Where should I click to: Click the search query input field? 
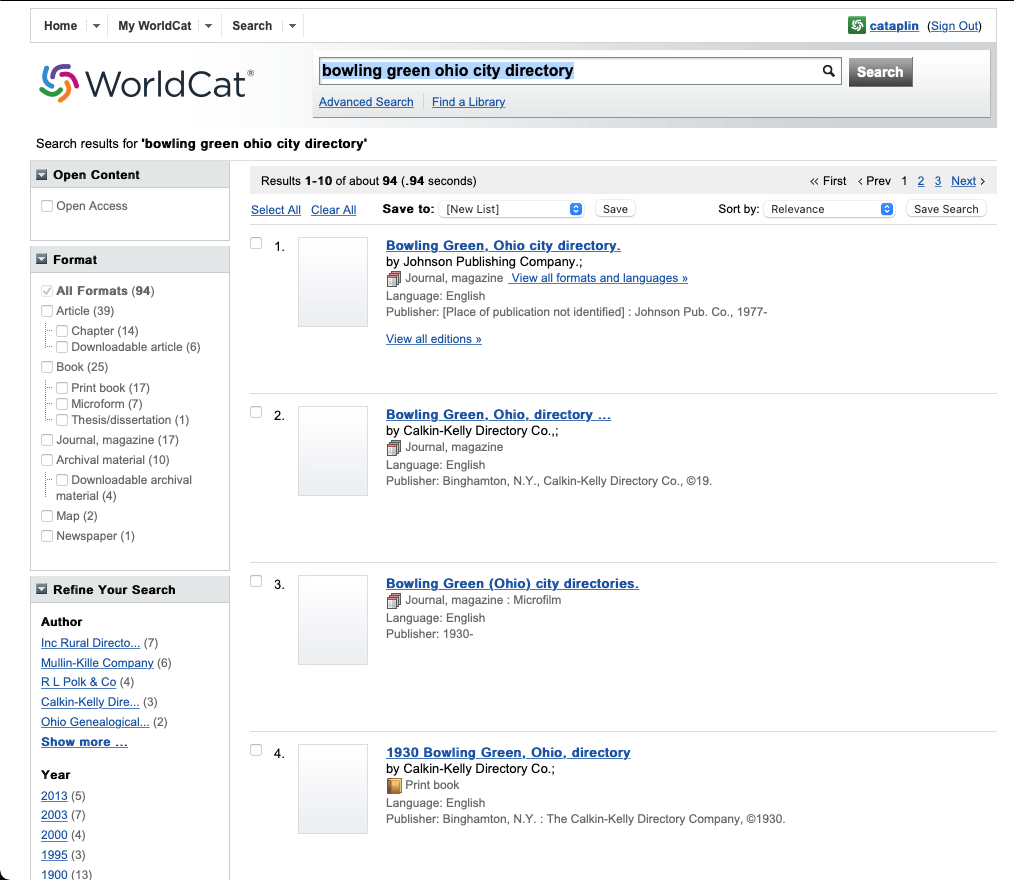point(565,71)
